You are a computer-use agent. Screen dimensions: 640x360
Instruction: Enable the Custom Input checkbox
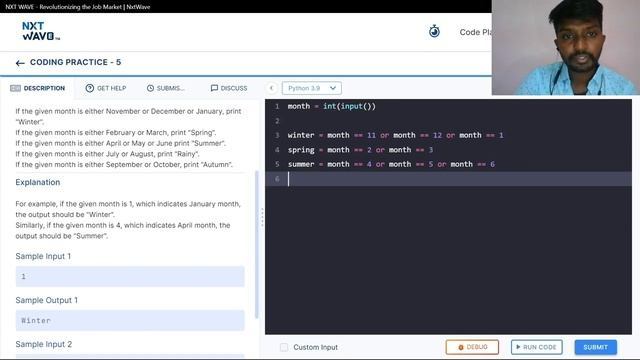pos(284,347)
